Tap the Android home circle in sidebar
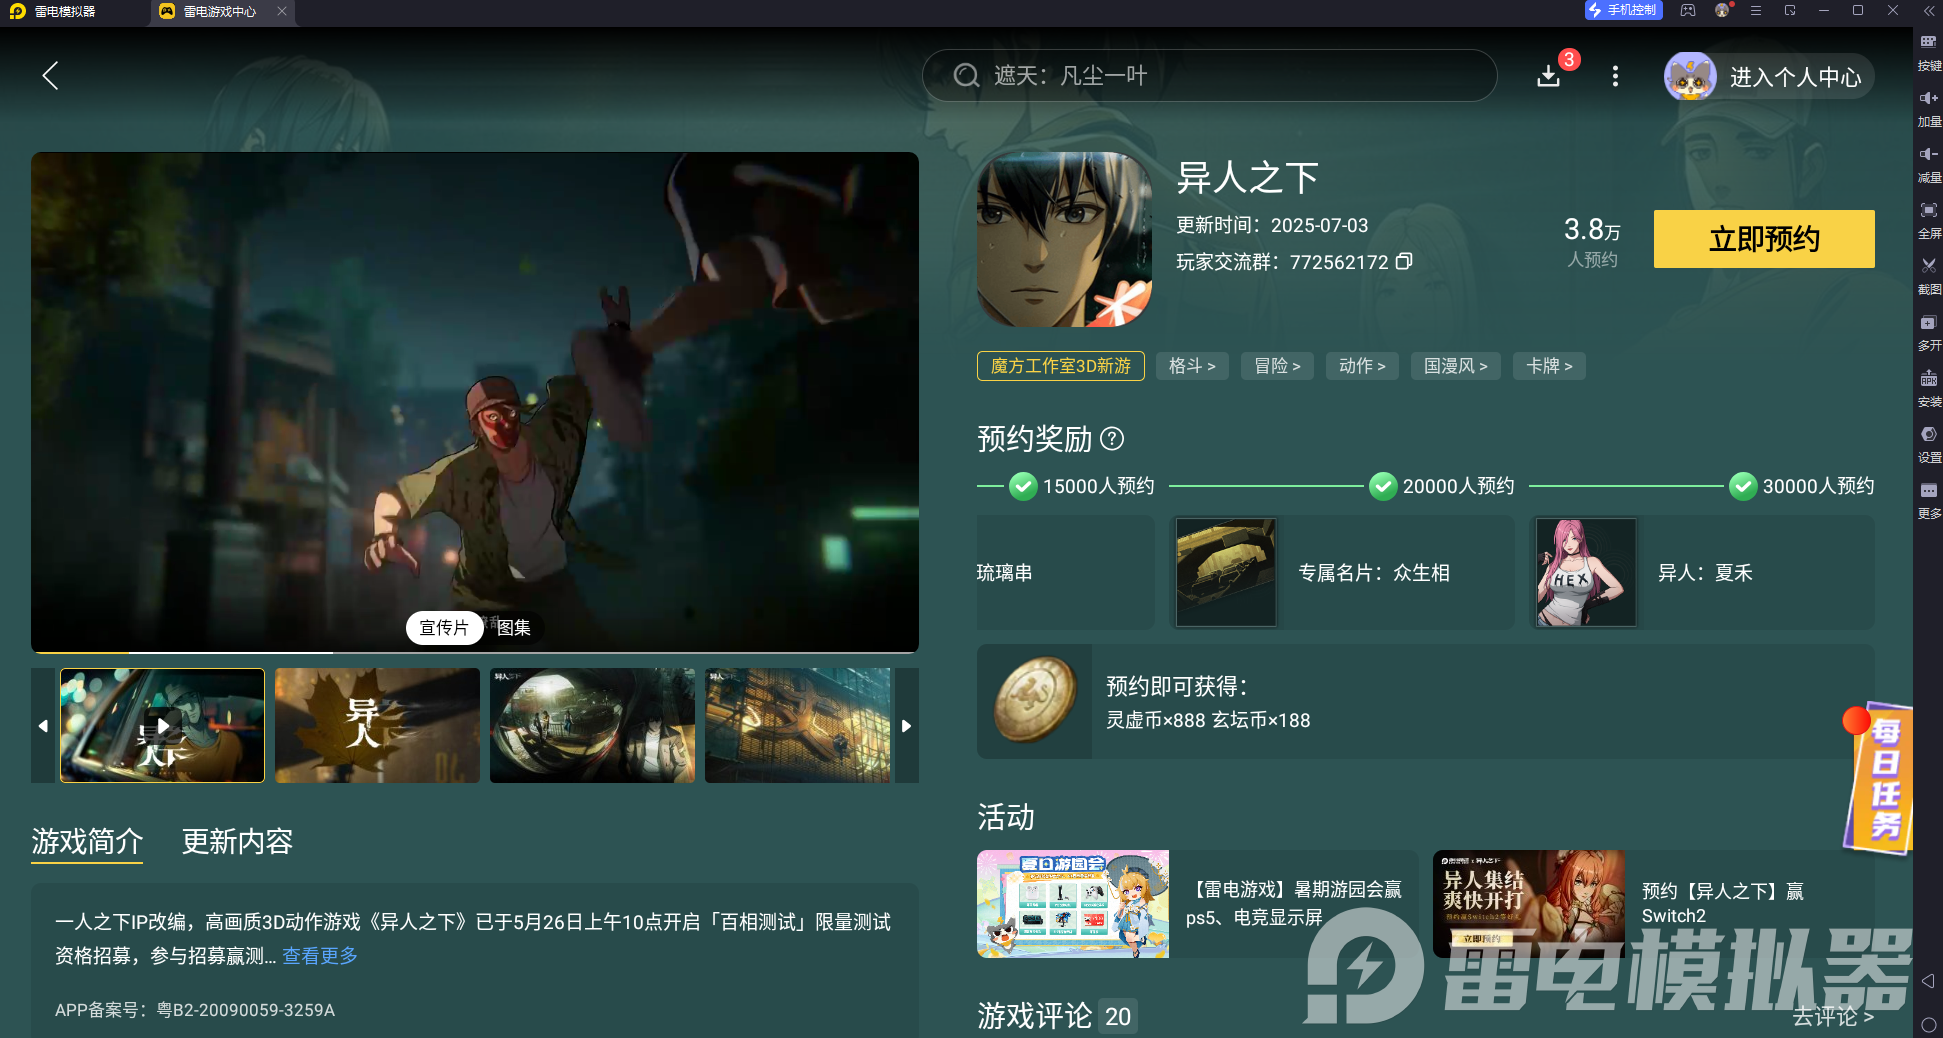 [1929, 1025]
